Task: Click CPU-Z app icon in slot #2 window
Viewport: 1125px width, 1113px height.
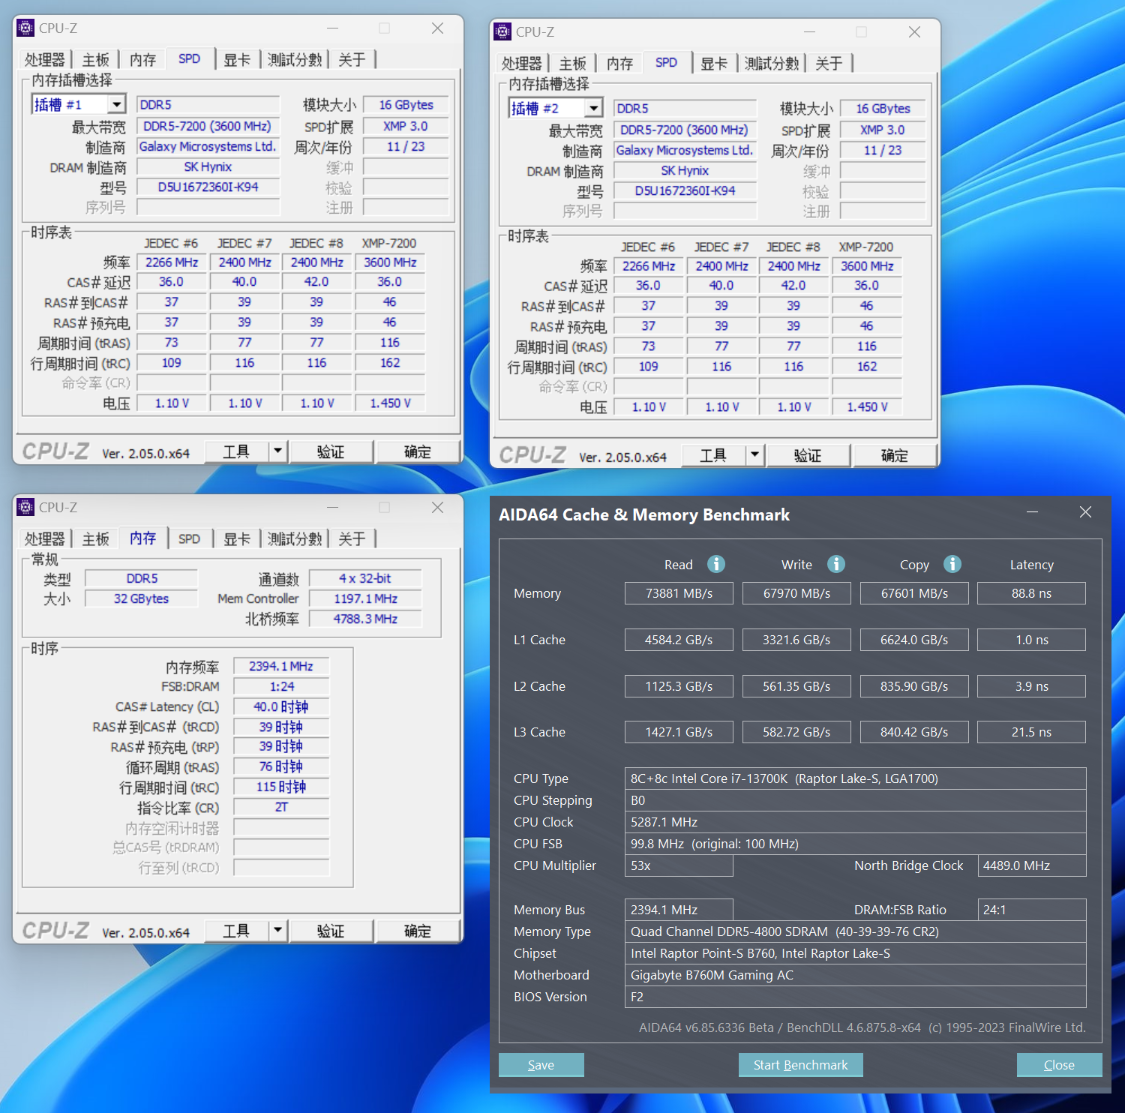Action: tap(503, 32)
